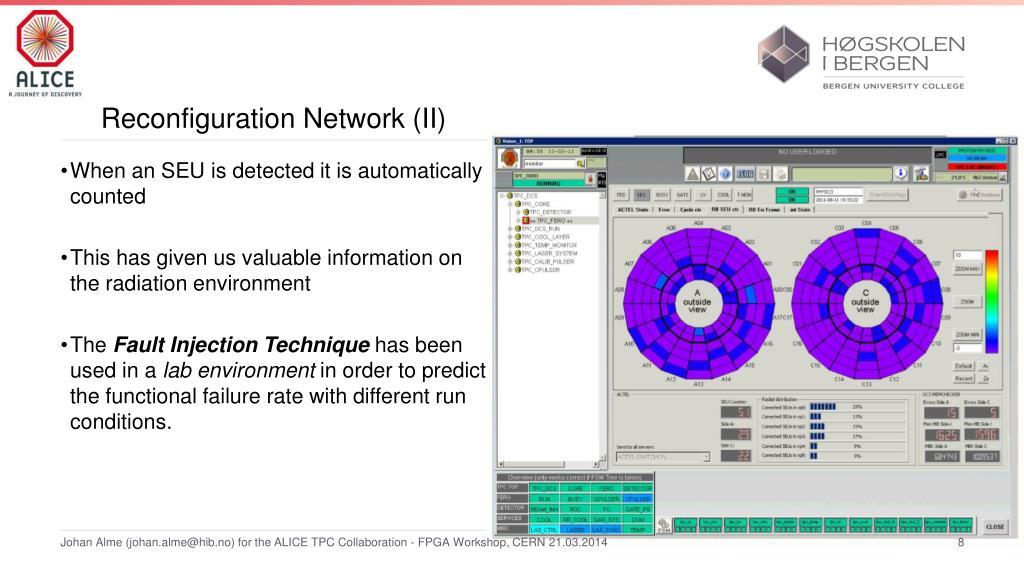The height and width of the screenshot is (576, 1024).
Task: Click the 'C outside view' center circle
Action: point(865,302)
